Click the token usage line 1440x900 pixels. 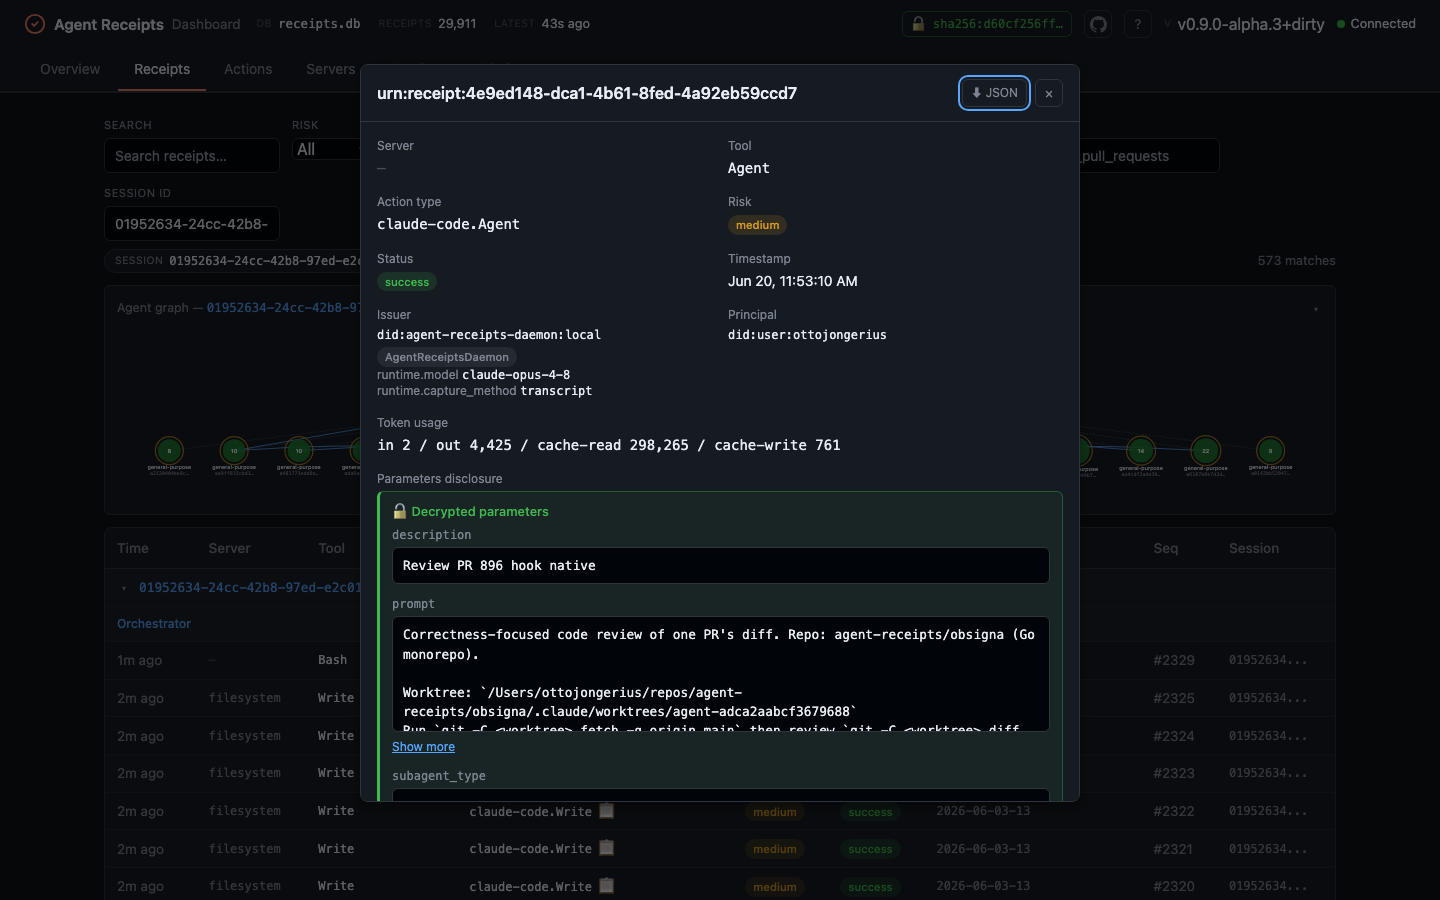(x=609, y=445)
